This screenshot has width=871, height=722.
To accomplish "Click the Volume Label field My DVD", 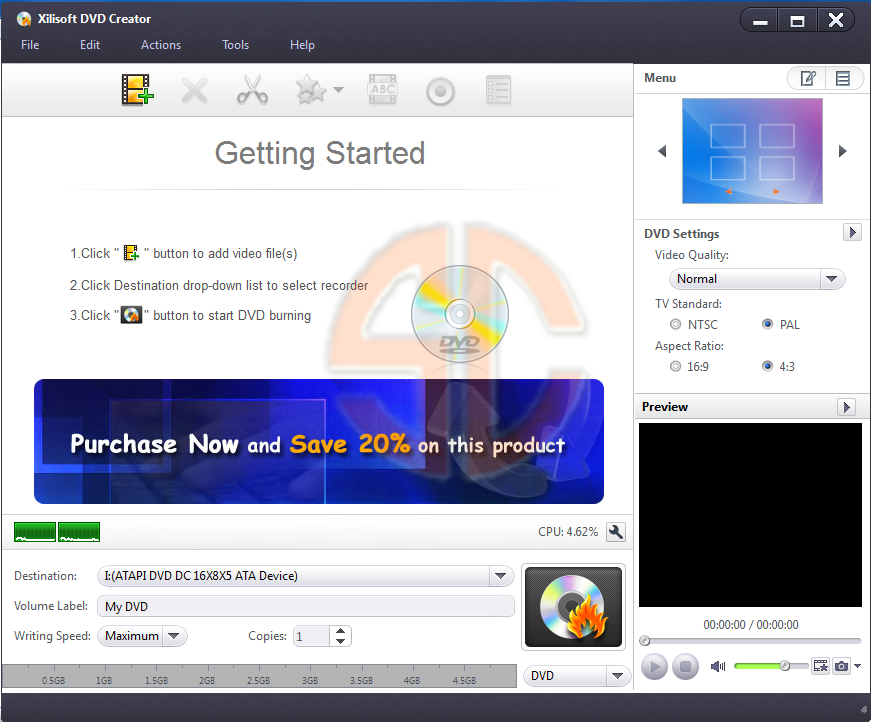I will tap(306, 606).
